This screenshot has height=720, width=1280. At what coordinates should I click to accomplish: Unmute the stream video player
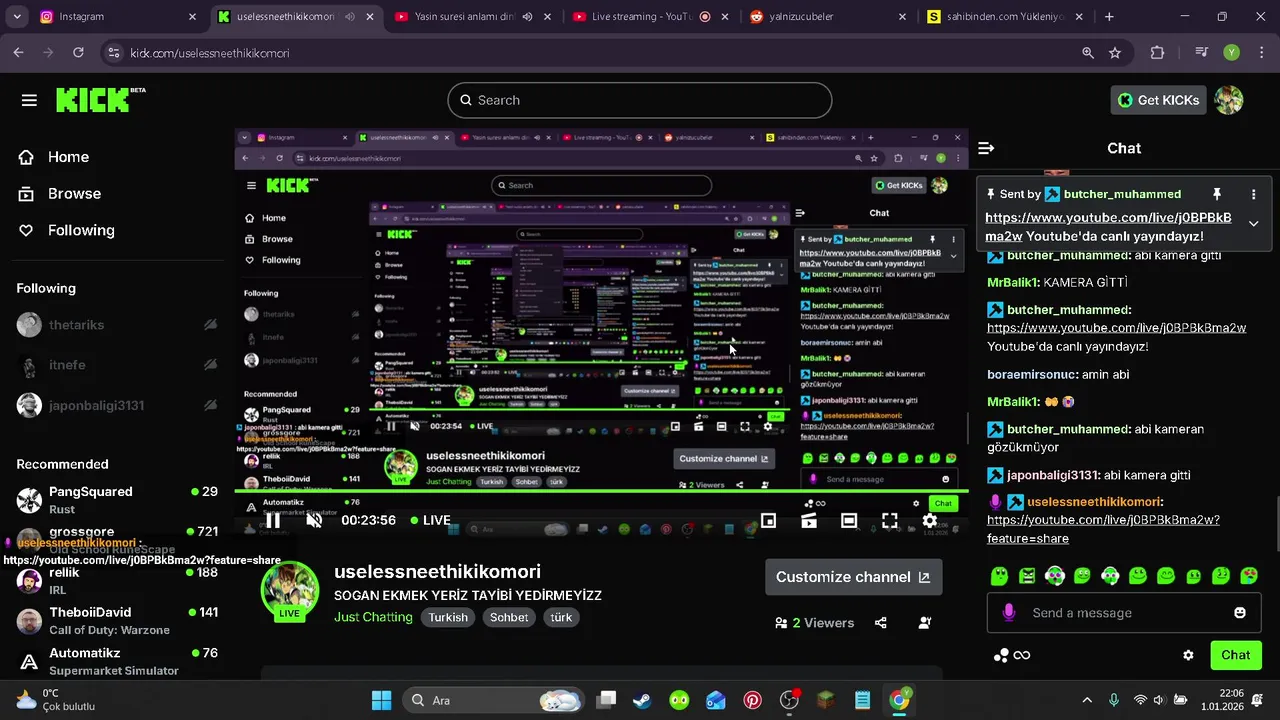(314, 520)
